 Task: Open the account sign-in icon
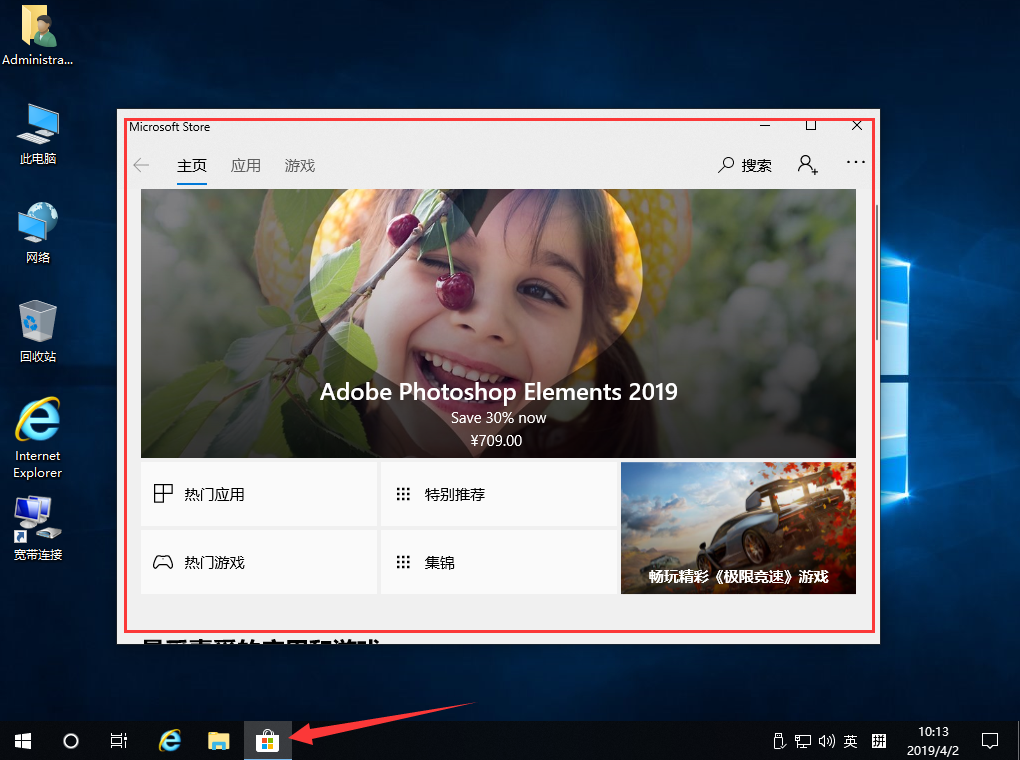[807, 165]
